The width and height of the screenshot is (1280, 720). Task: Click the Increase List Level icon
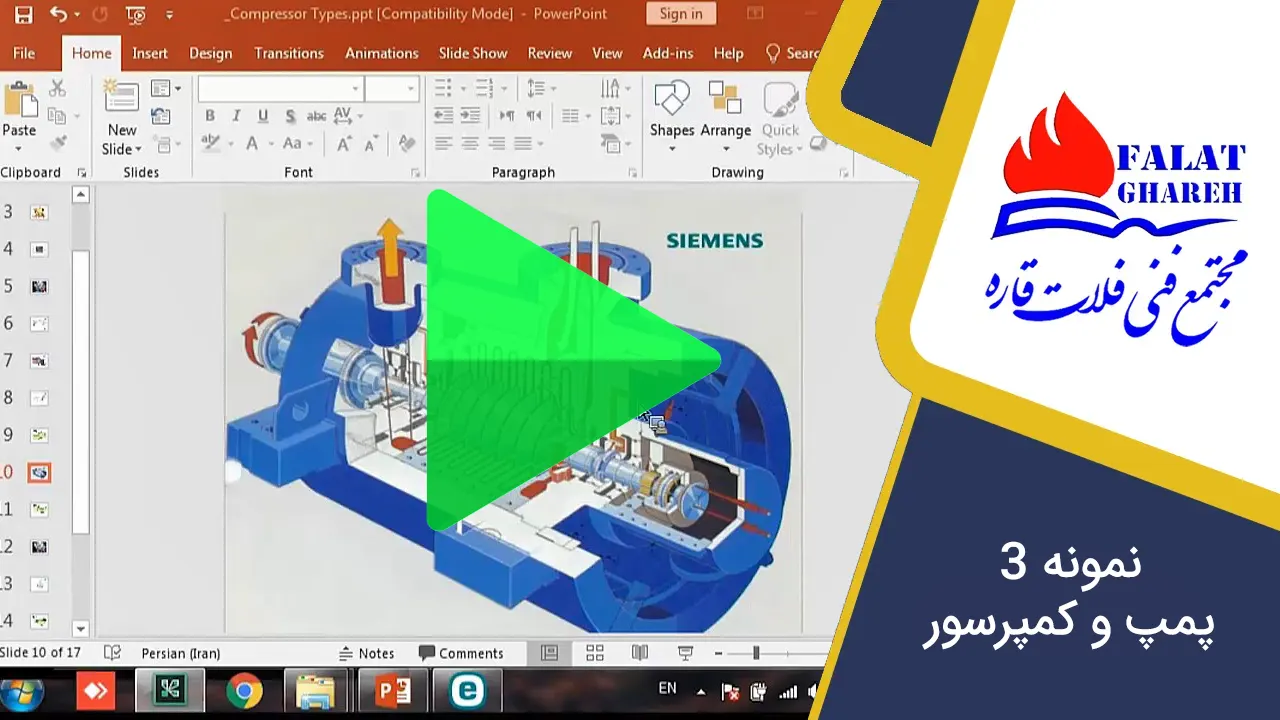click(469, 116)
